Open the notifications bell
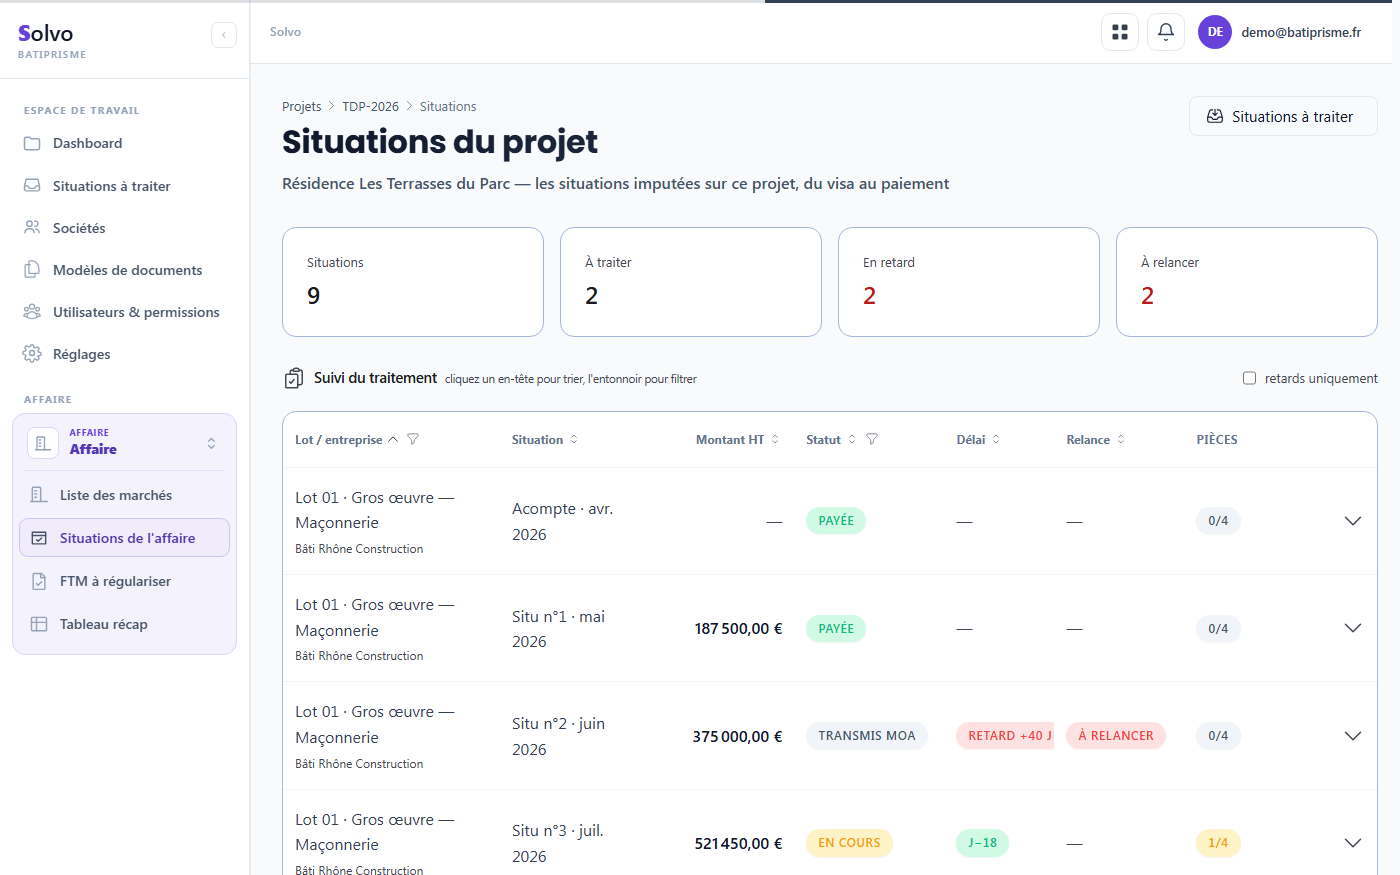This screenshot has width=1400, height=875. pos(1166,32)
